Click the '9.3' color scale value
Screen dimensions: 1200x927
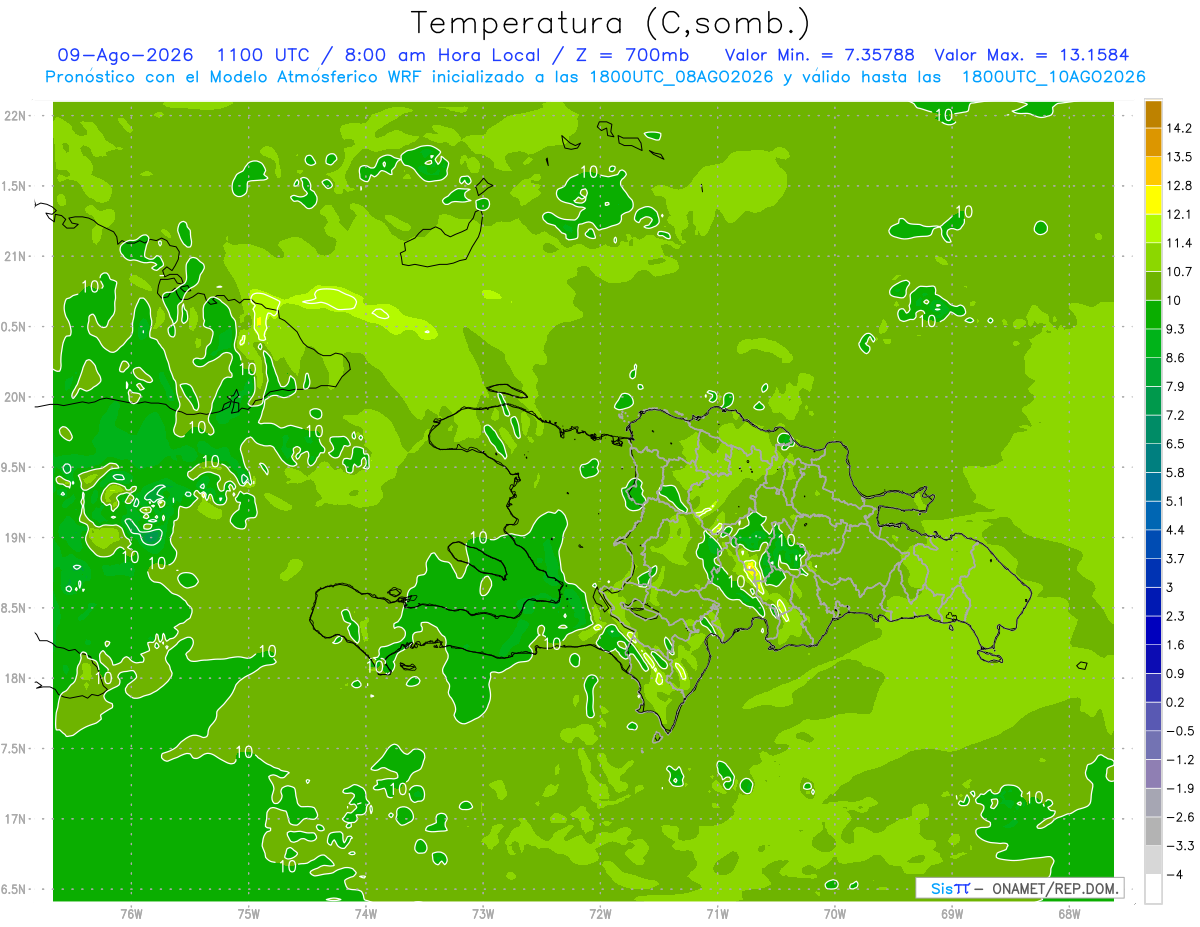pyautogui.click(x=1177, y=329)
